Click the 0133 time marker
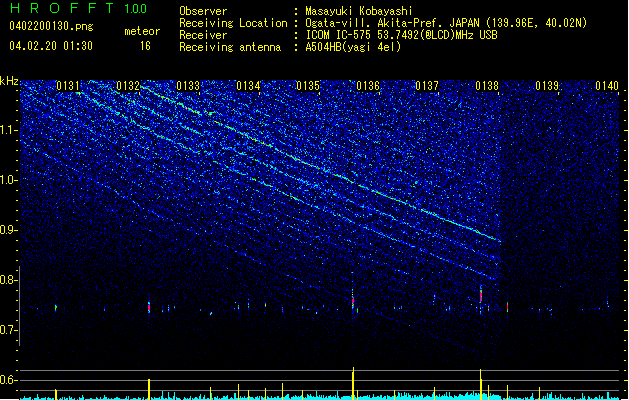The image size is (629, 400). tap(188, 86)
